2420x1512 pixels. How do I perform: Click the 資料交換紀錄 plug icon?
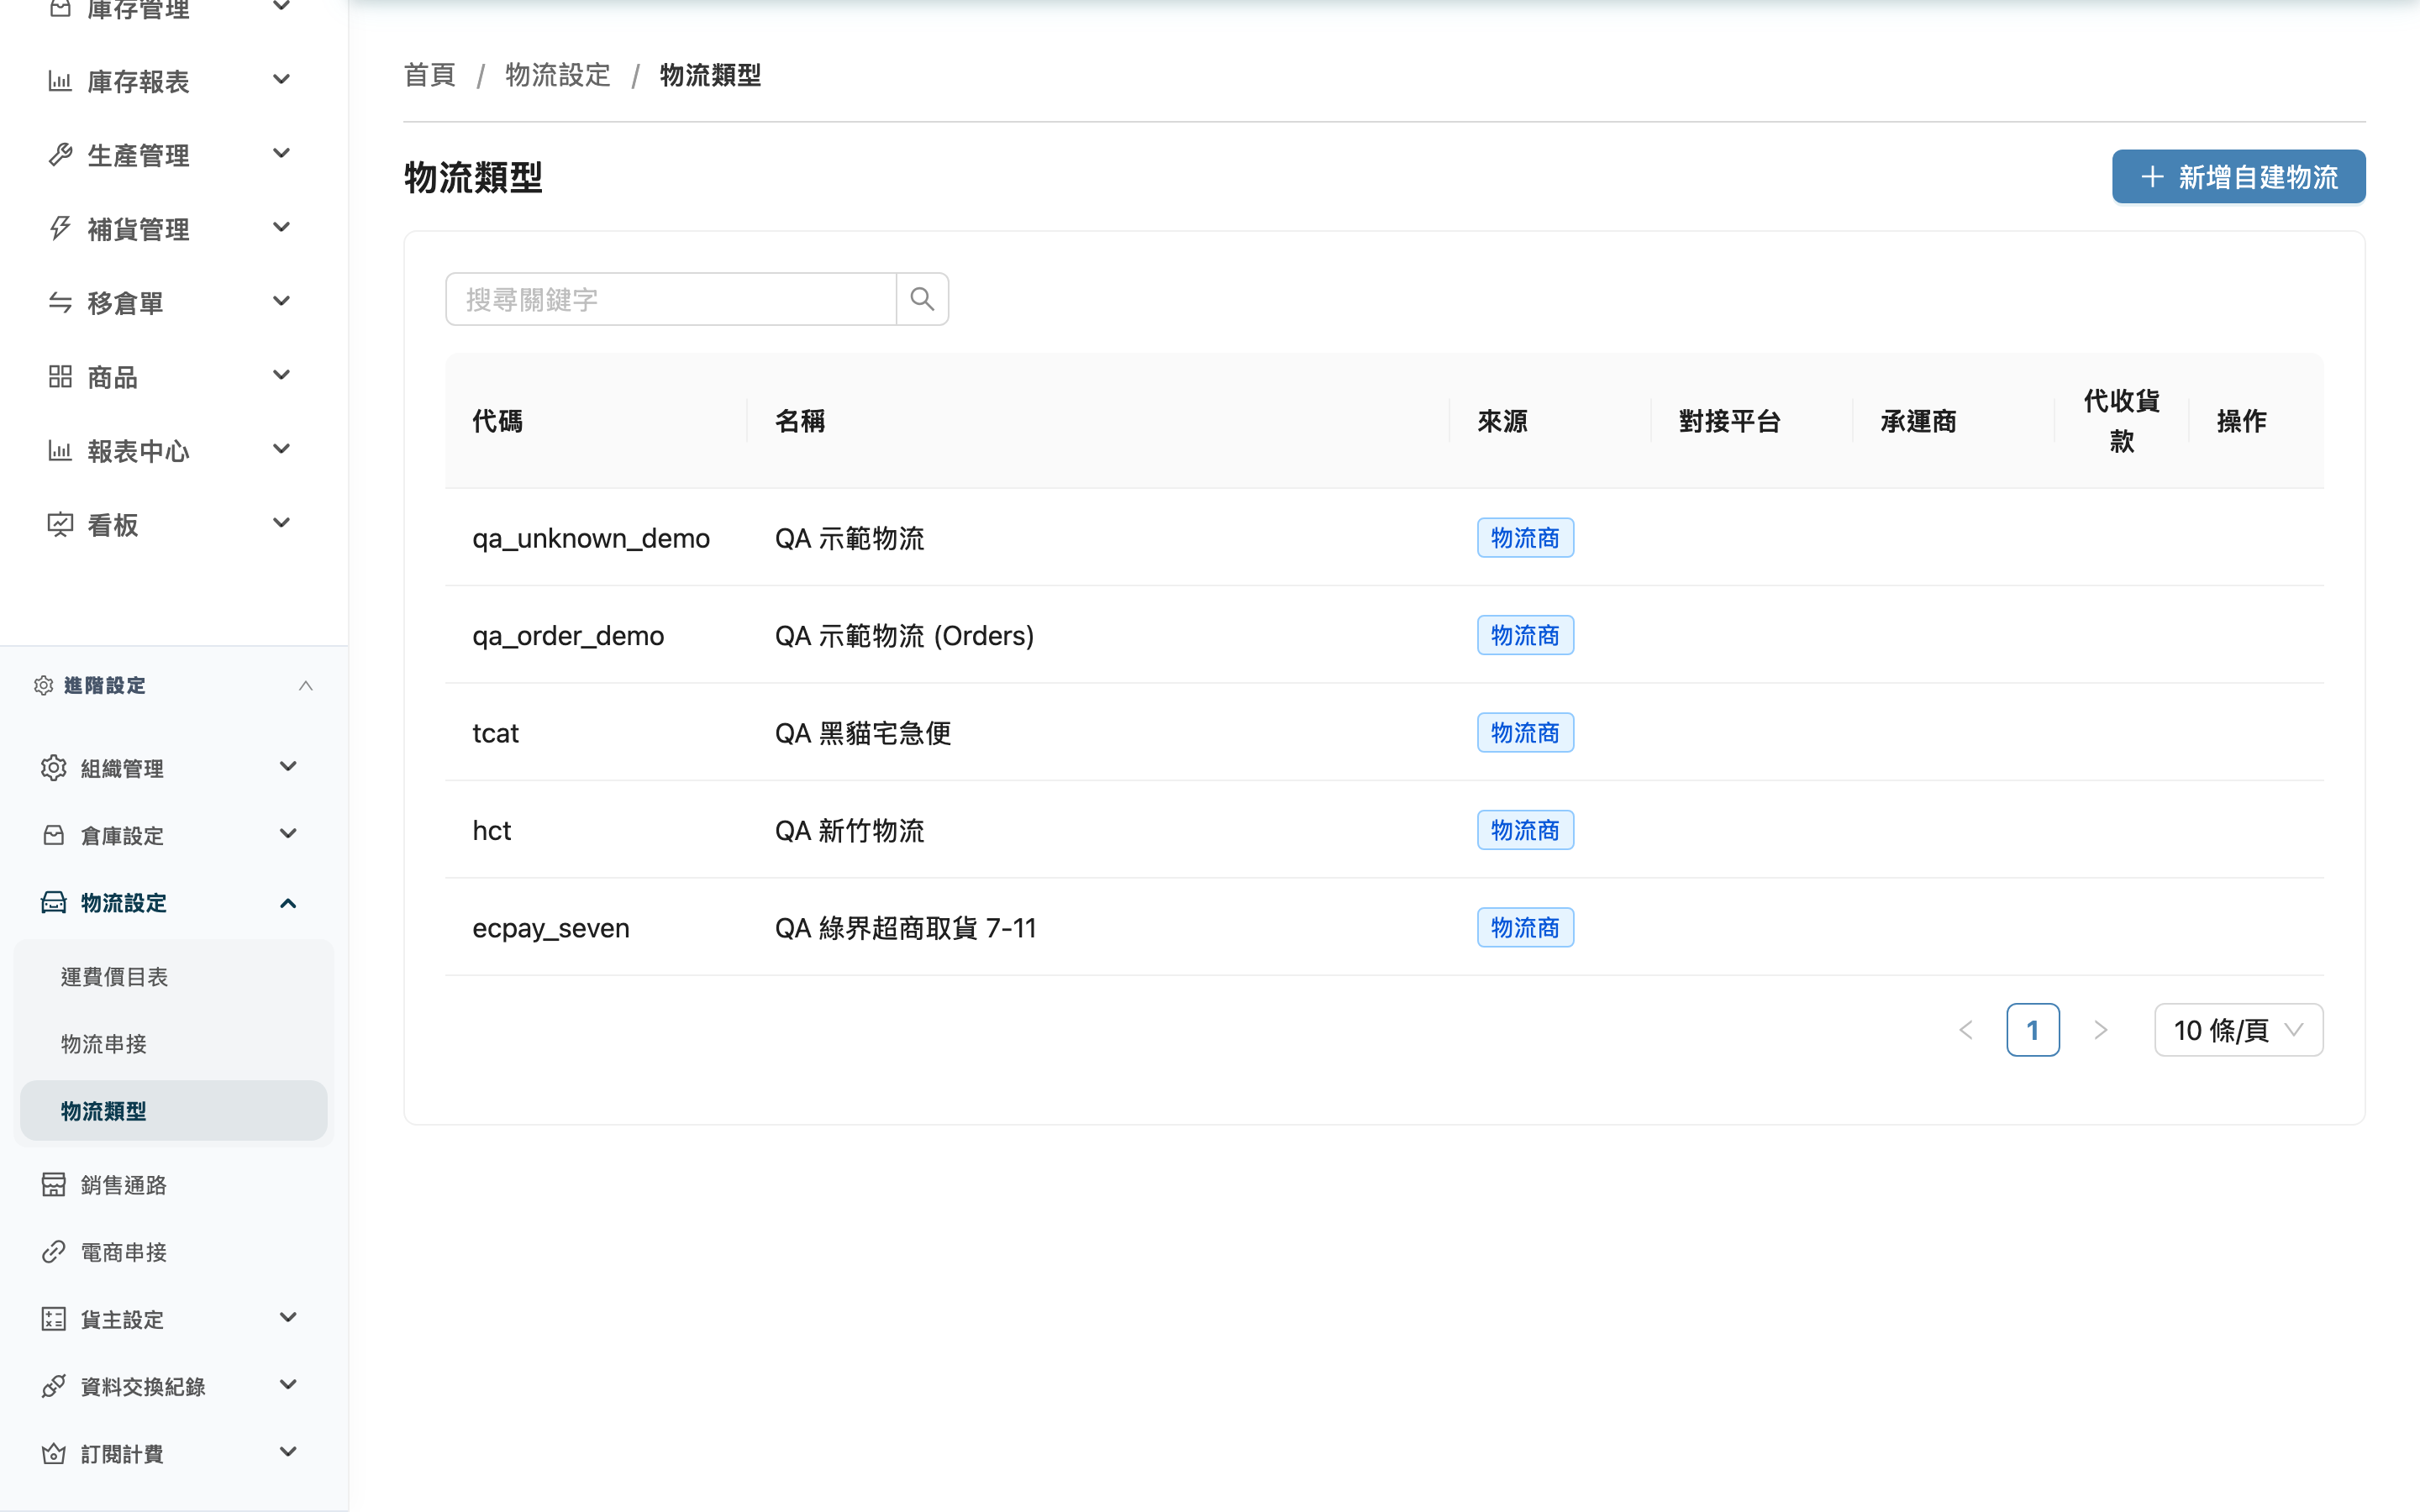click(x=54, y=1386)
